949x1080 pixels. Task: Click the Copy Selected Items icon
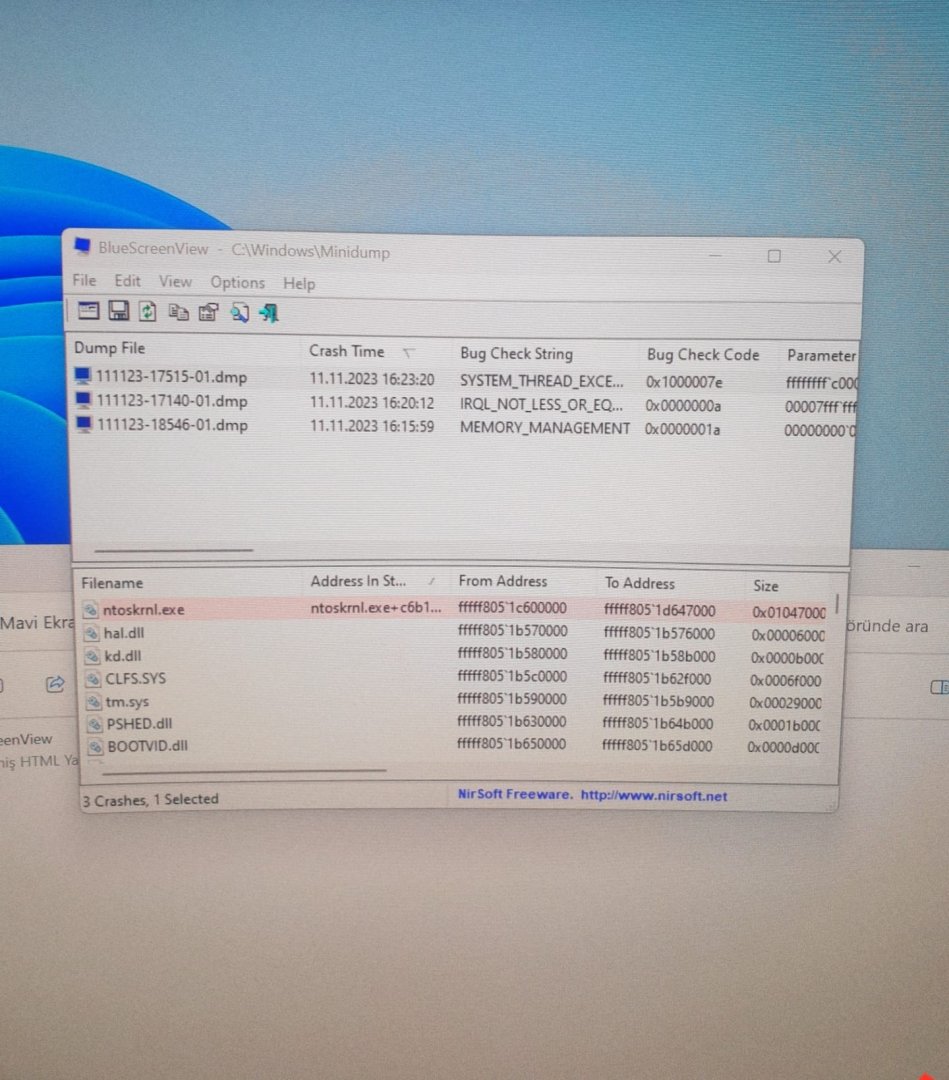178,313
